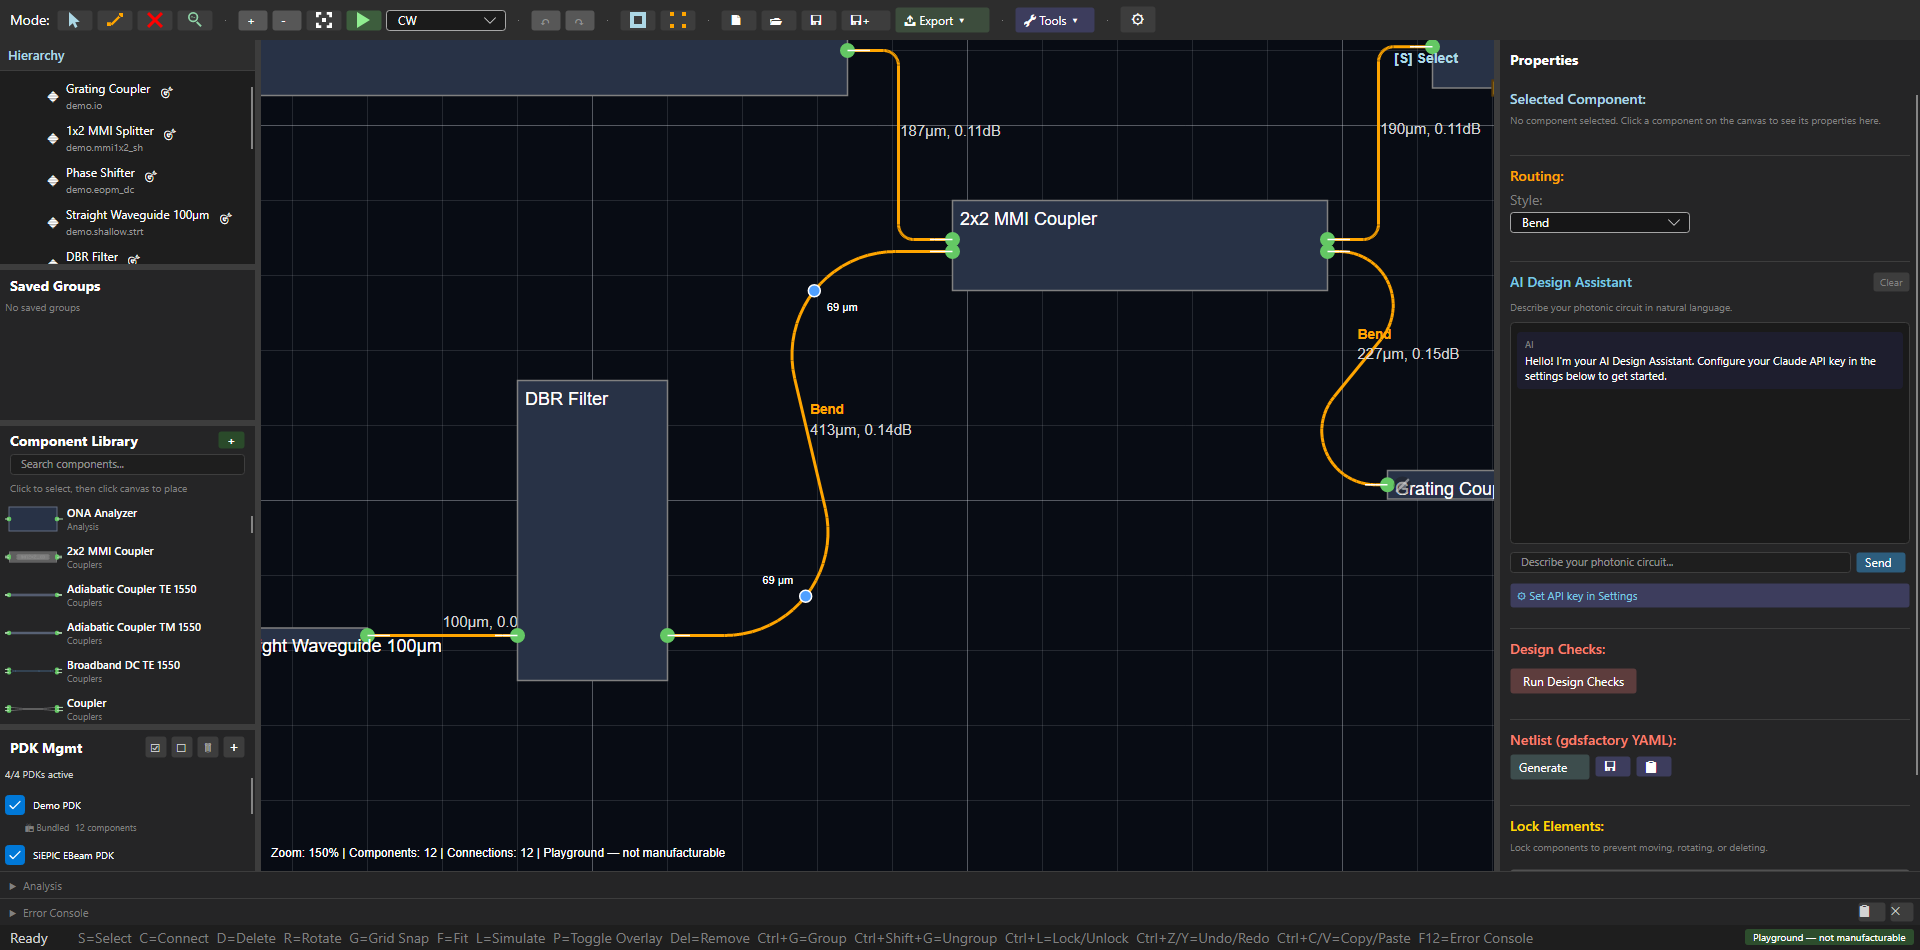1920x950 pixels.
Task: Click the Playground not manufacturable status badge
Action: (x=1829, y=938)
